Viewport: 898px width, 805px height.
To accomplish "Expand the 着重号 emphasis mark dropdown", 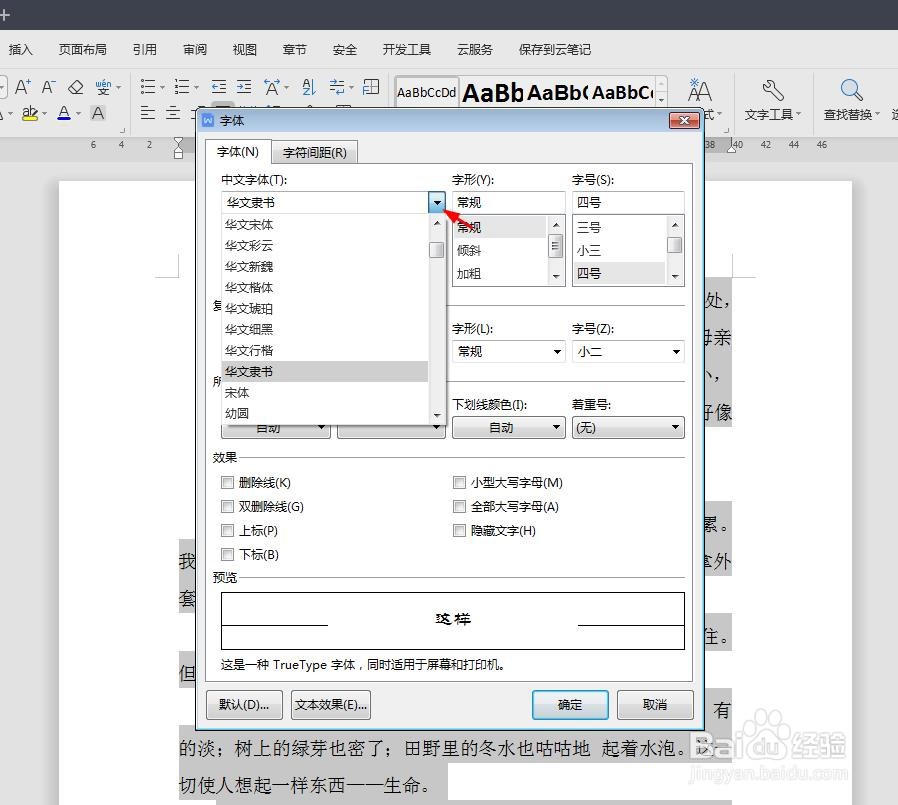I will click(676, 427).
